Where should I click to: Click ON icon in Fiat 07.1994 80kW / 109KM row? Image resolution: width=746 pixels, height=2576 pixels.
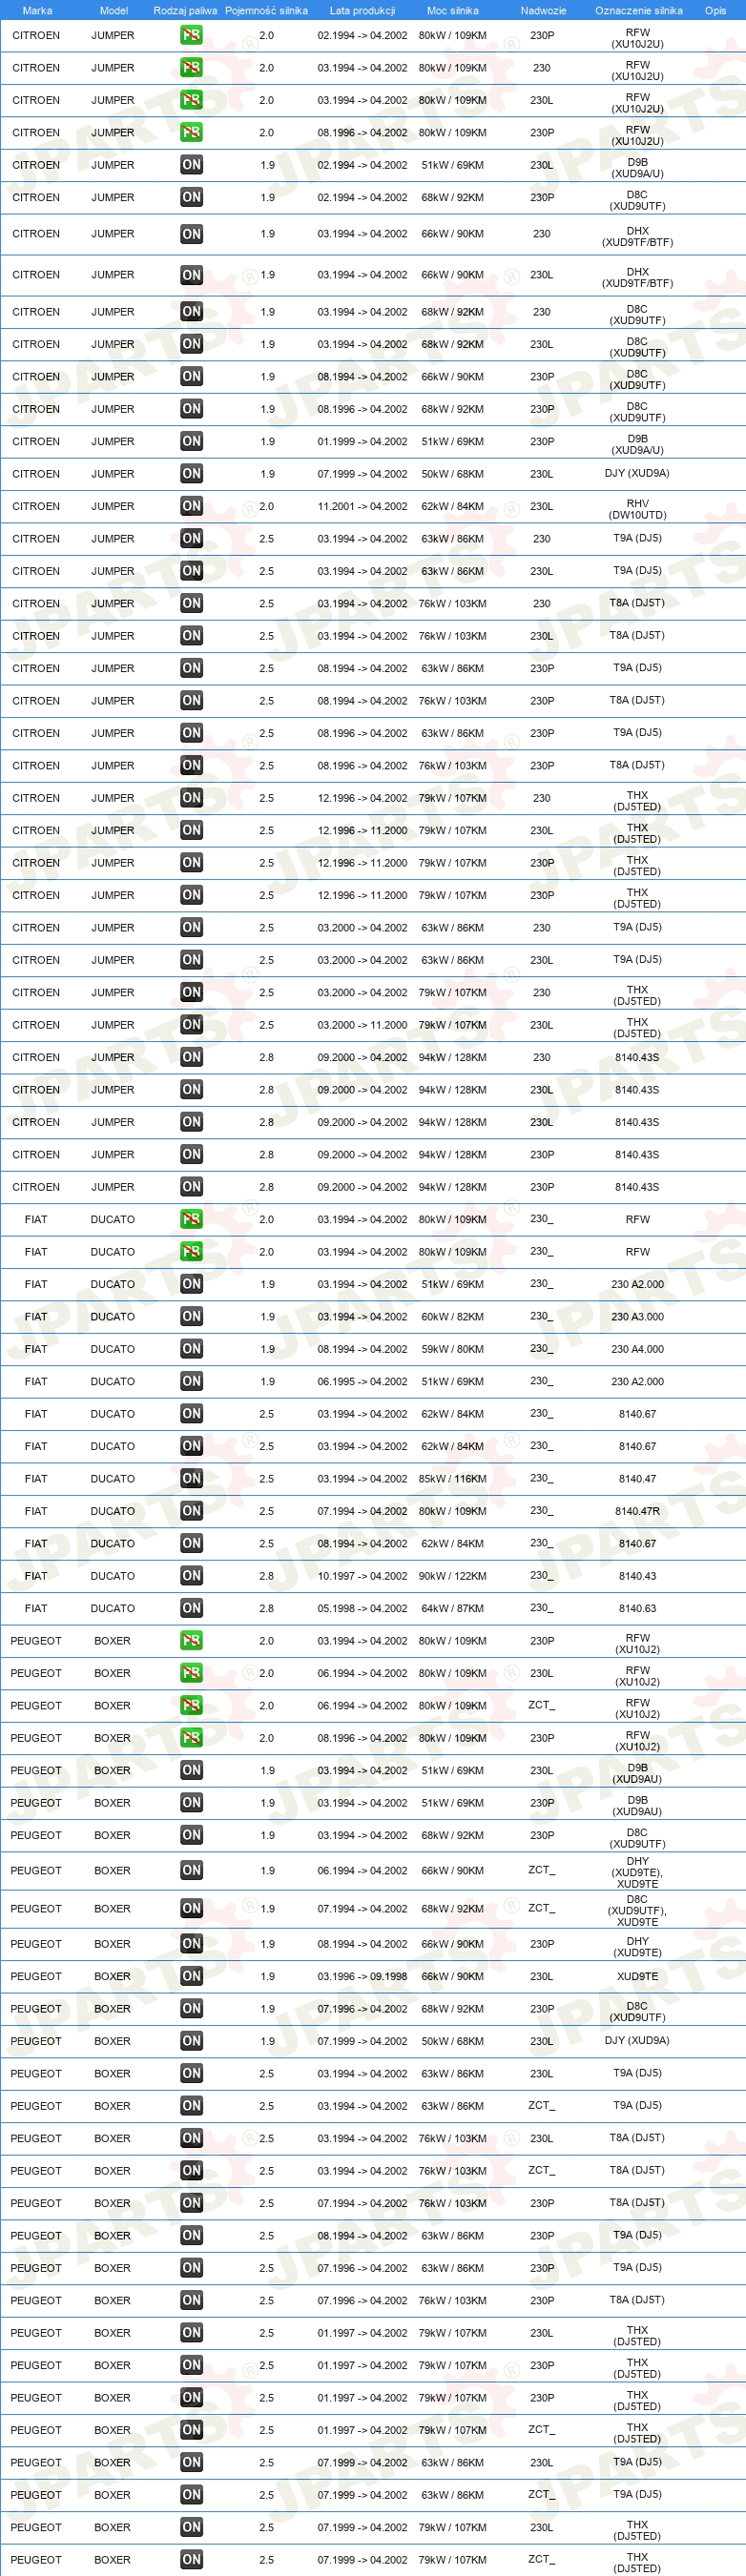191,1511
